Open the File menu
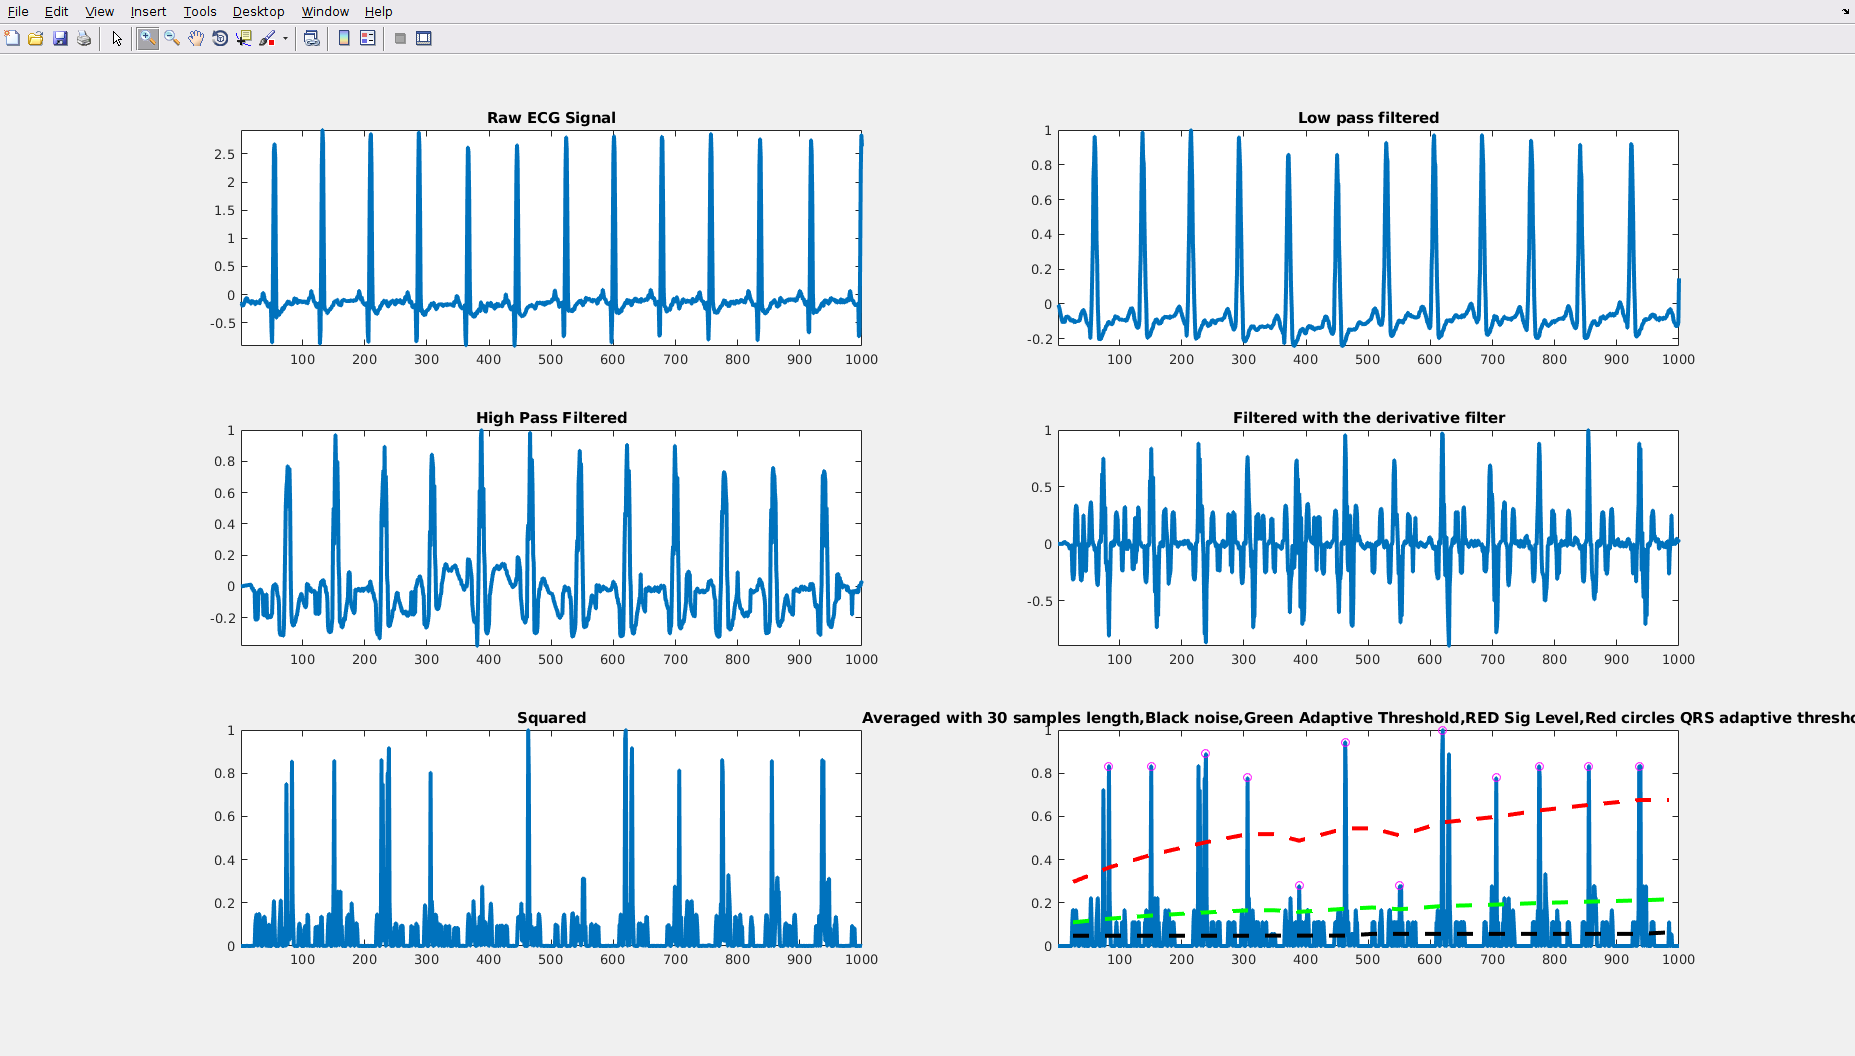The image size is (1855, 1056). (x=18, y=11)
